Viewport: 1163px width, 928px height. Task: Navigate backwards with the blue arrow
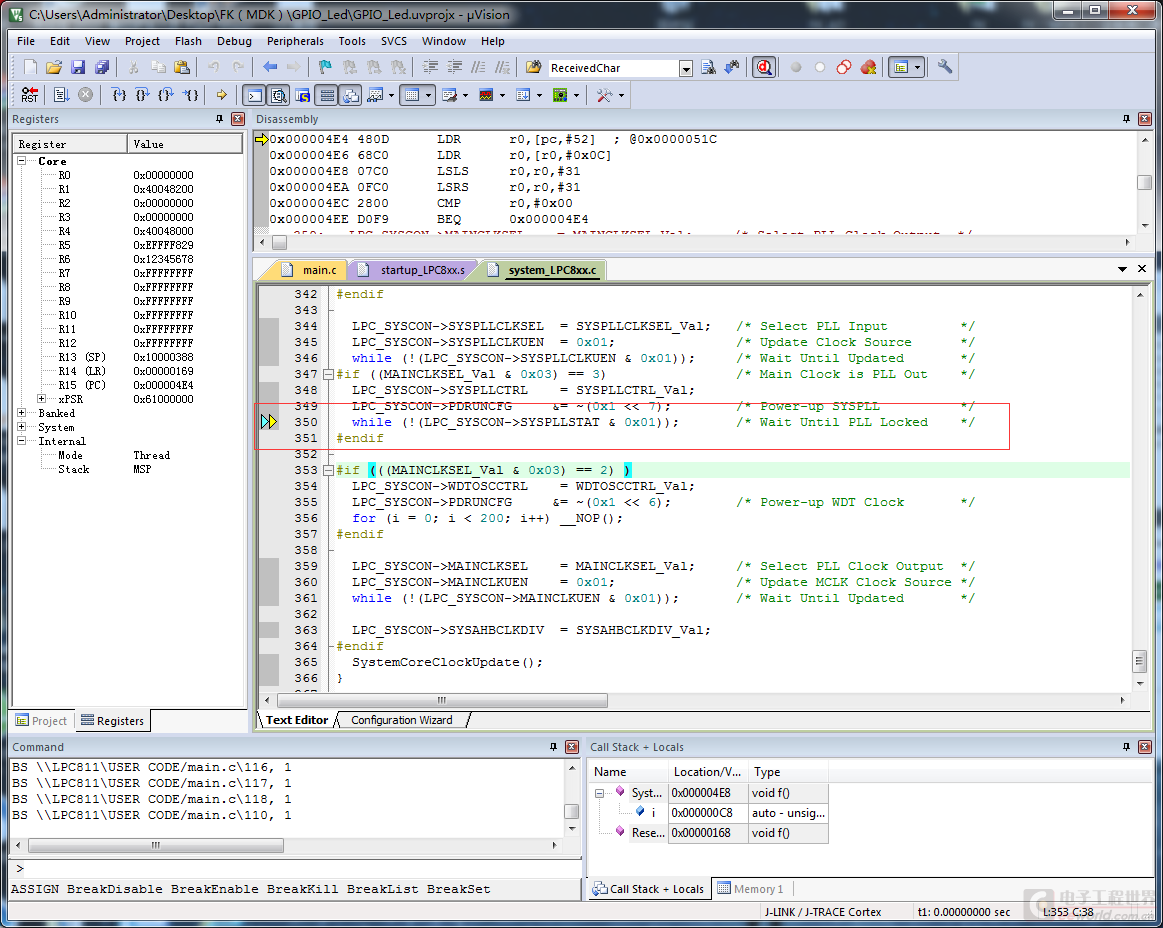tap(270, 68)
